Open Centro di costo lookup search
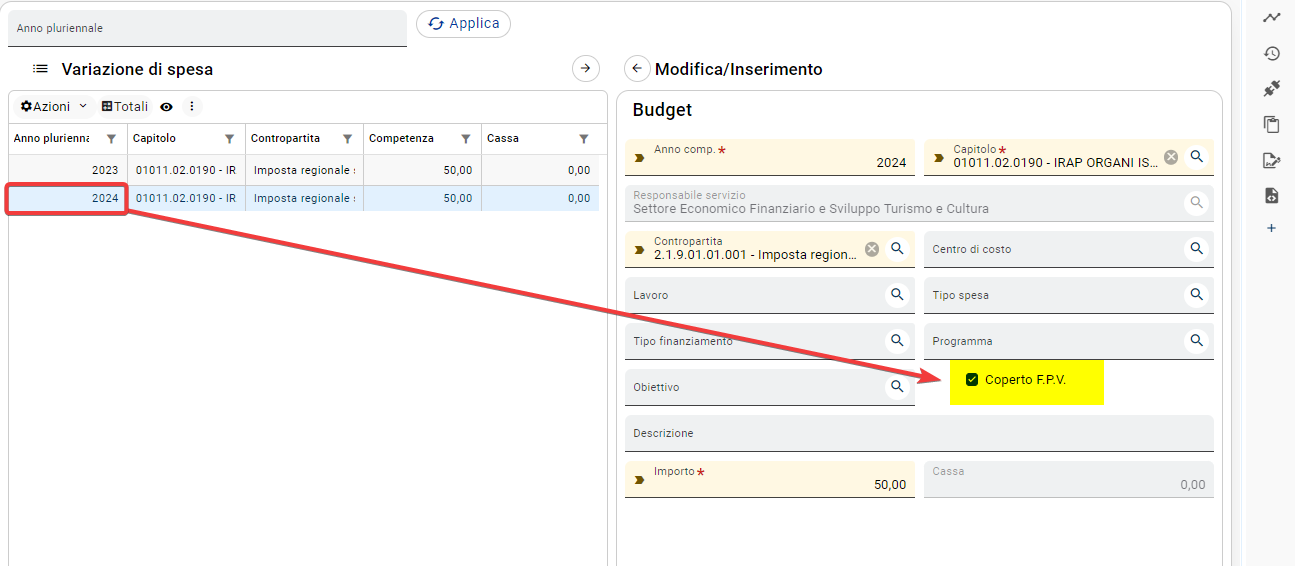The height and width of the screenshot is (566, 1295). point(1197,249)
